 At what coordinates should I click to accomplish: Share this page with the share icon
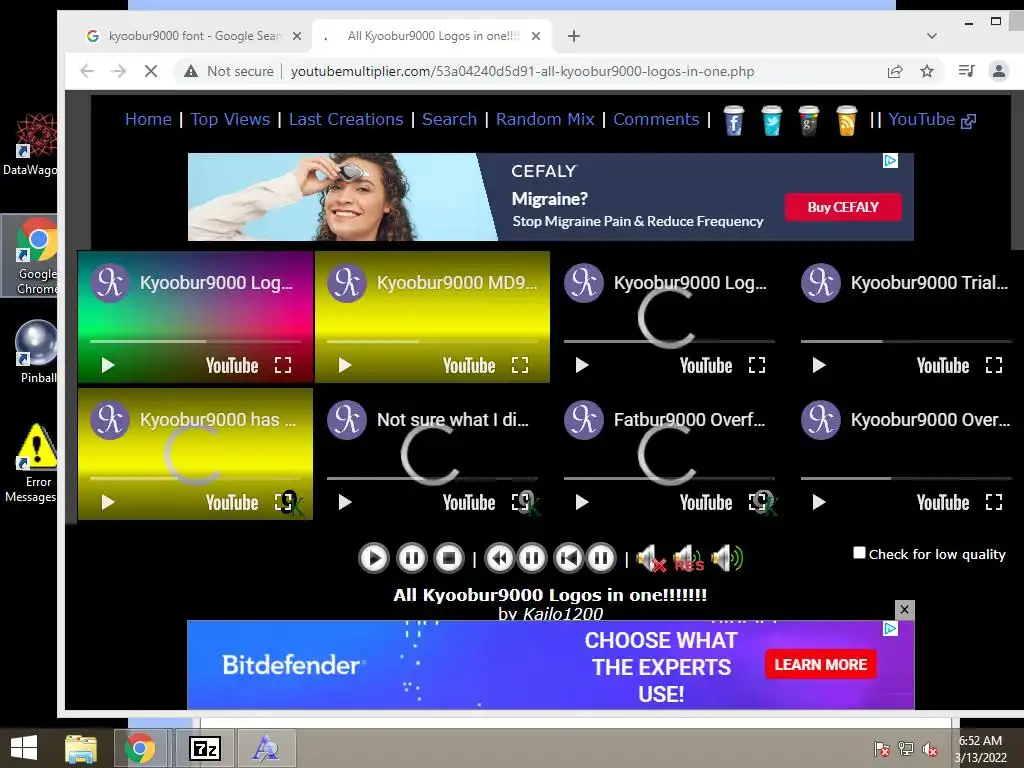895,71
